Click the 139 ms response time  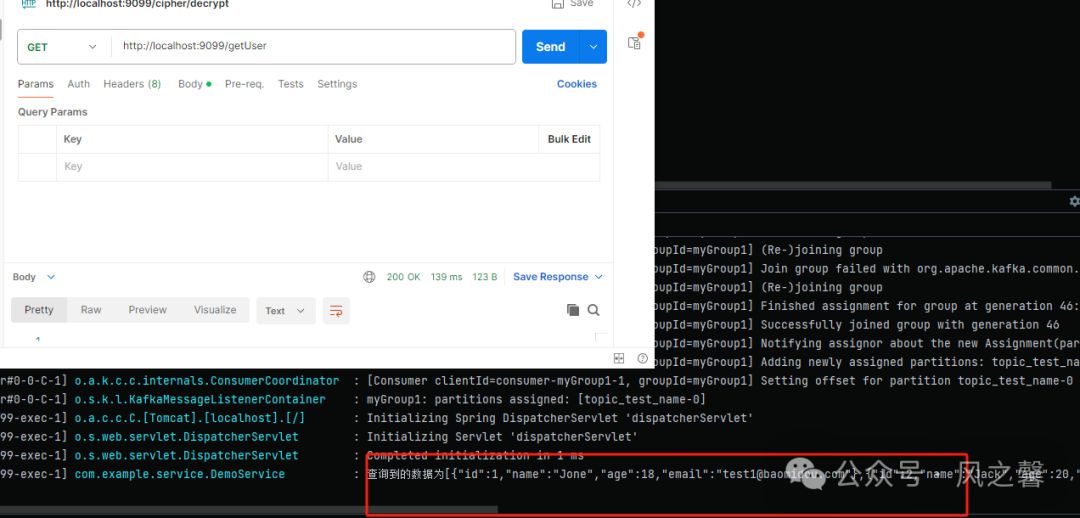coord(446,277)
